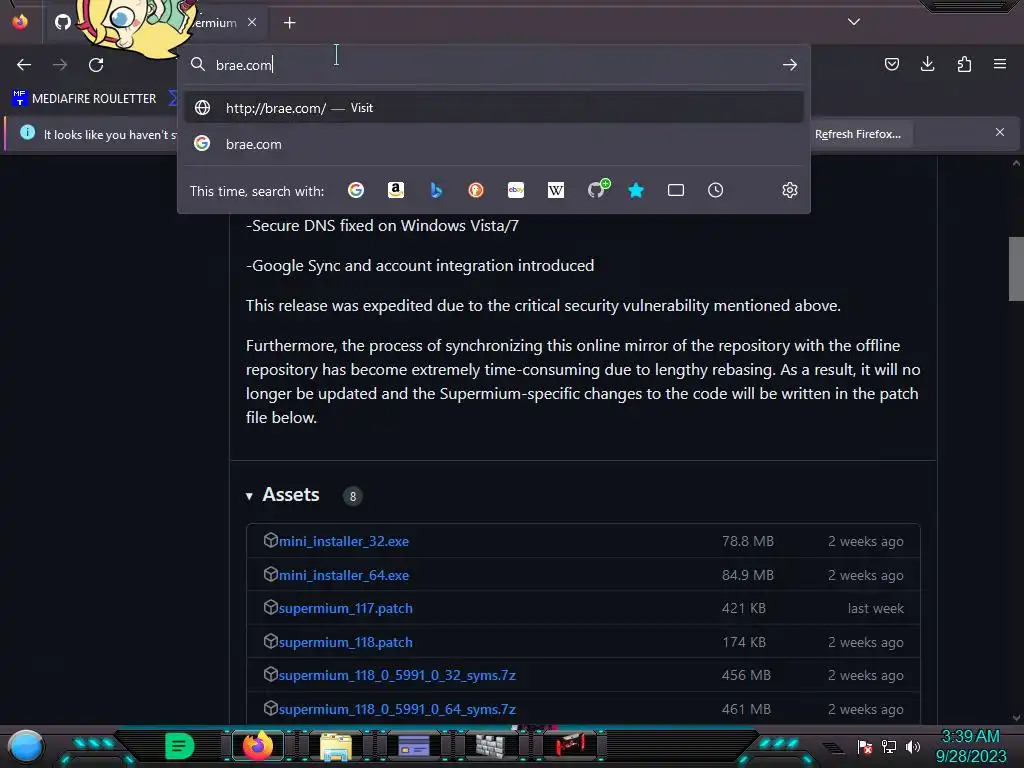The width and height of the screenshot is (1024, 768).
Task: Open search settings gear icon
Action: (x=790, y=190)
